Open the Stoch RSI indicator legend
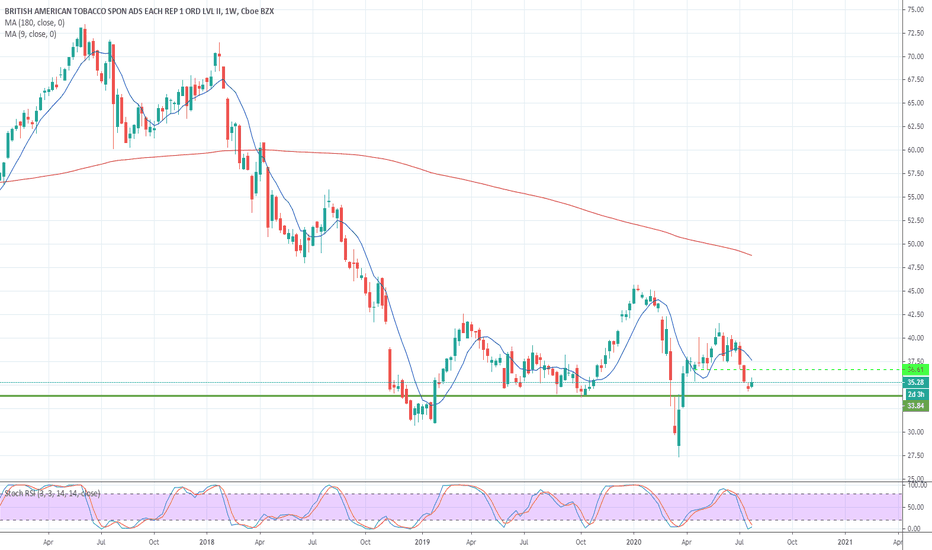 [x=52, y=494]
